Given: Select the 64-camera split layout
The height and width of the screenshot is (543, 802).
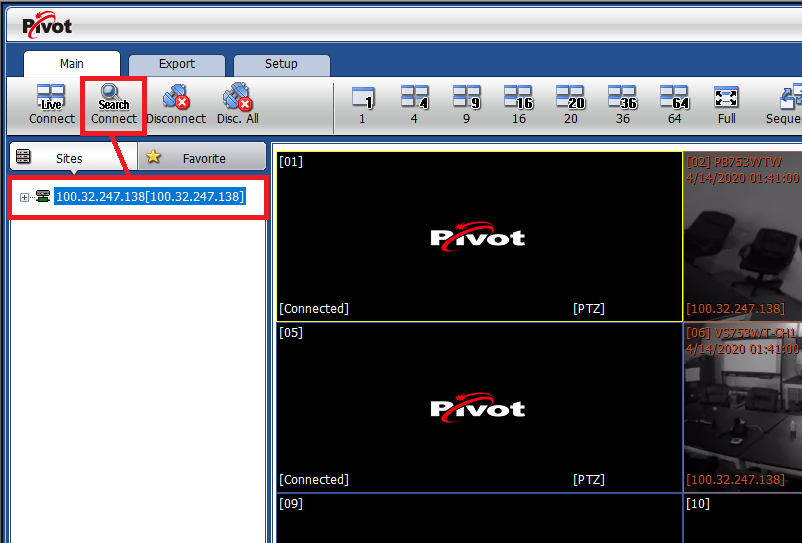Looking at the screenshot, I should (675, 105).
